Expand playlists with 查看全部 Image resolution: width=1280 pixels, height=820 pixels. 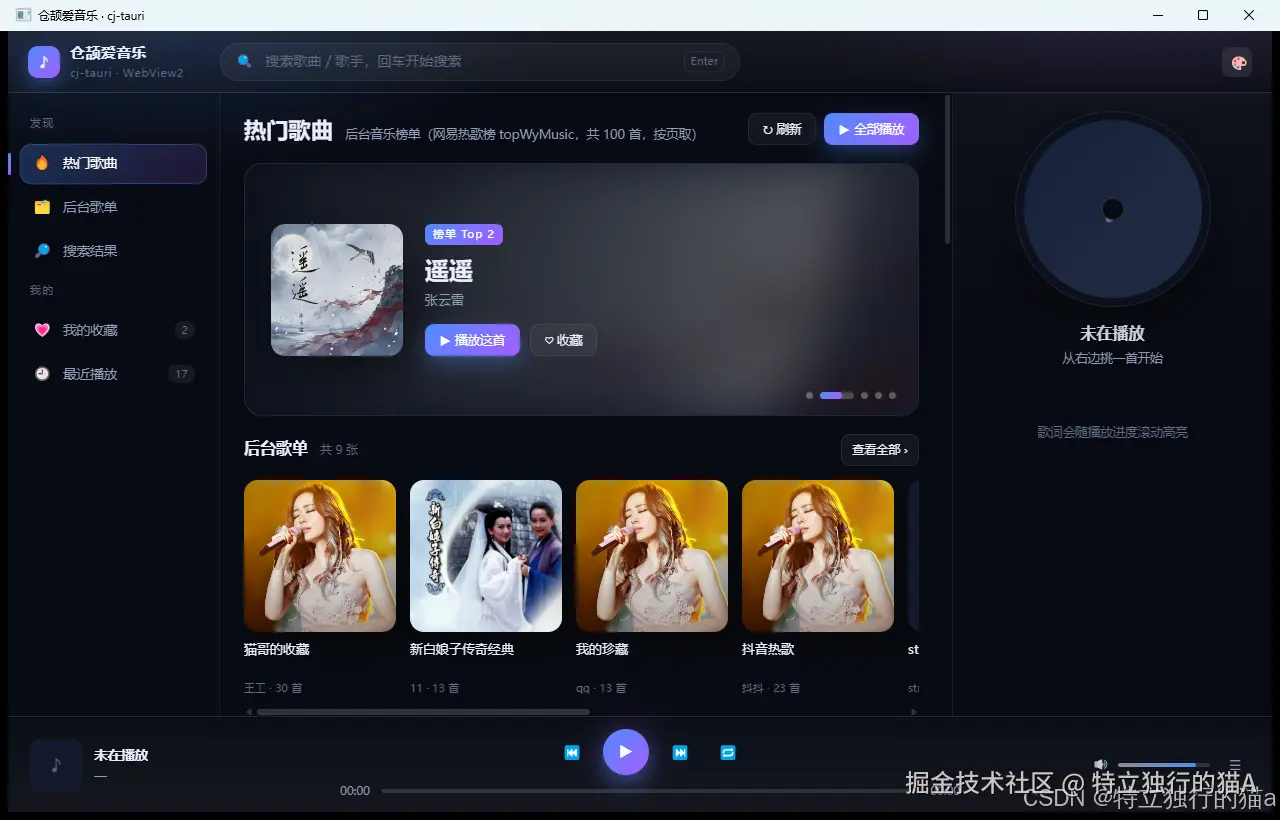pyautogui.click(x=880, y=450)
